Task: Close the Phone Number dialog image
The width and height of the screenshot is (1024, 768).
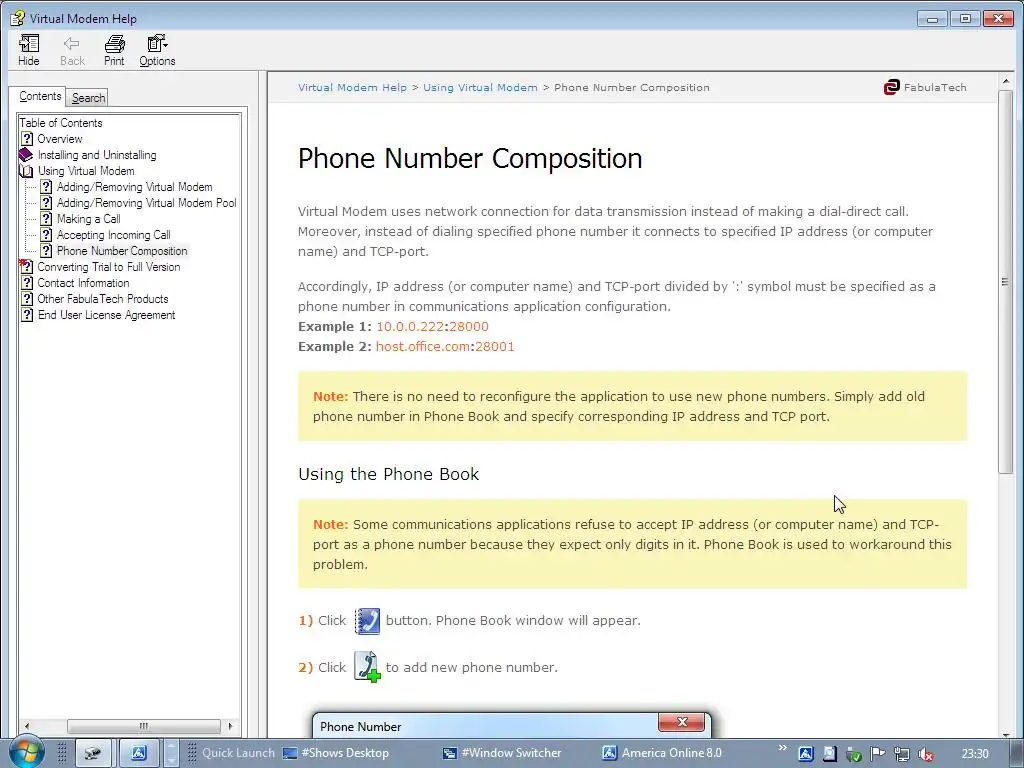Action: tap(681, 722)
